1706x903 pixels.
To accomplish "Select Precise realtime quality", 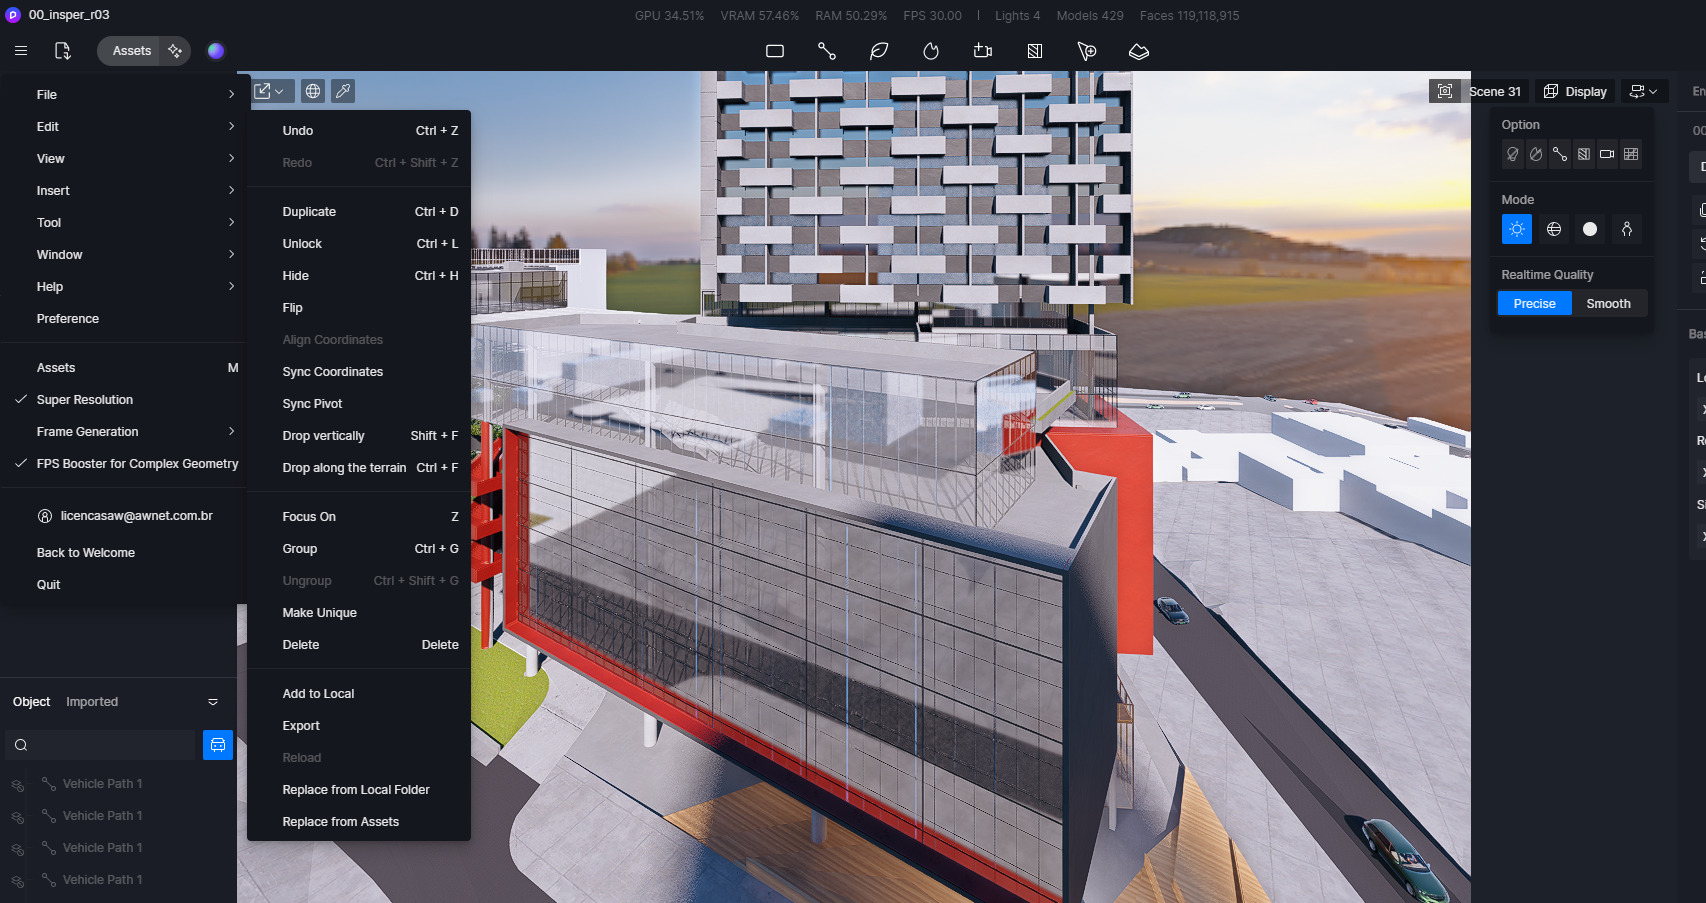I will click(1535, 304).
